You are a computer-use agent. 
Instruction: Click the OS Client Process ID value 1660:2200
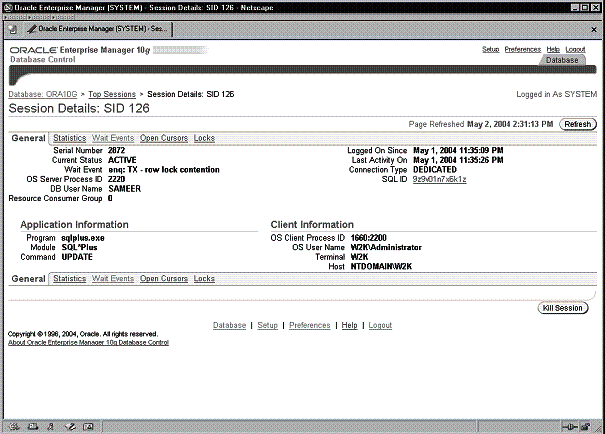pos(368,238)
